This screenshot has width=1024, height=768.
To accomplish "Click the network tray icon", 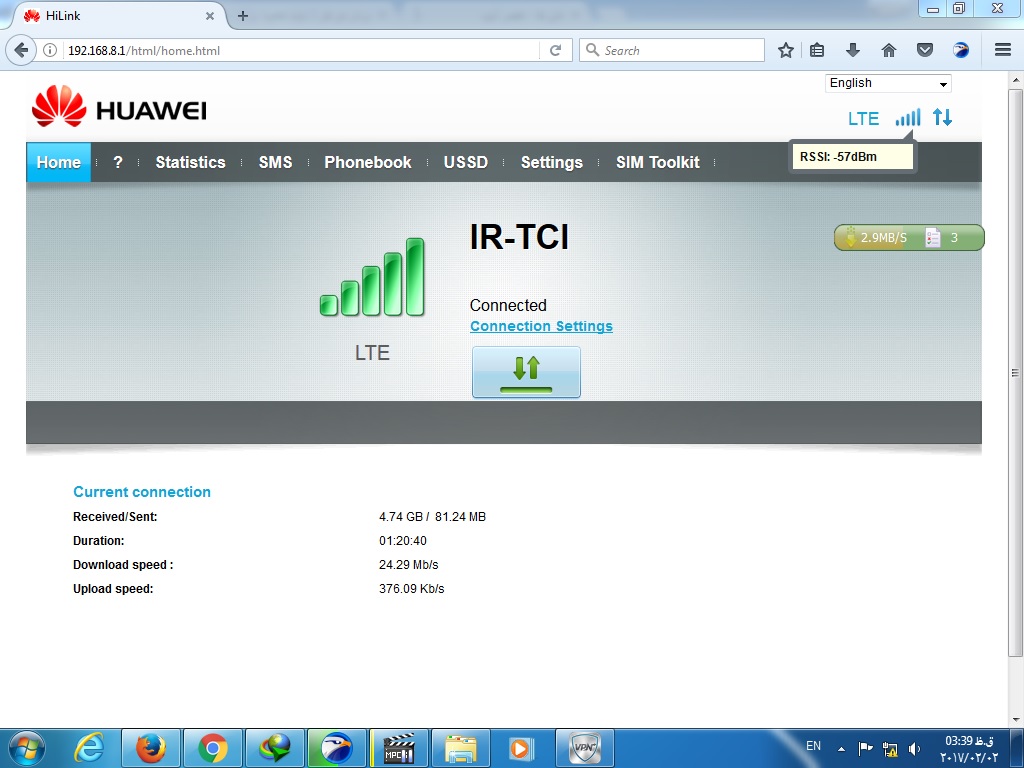I will click(889, 748).
